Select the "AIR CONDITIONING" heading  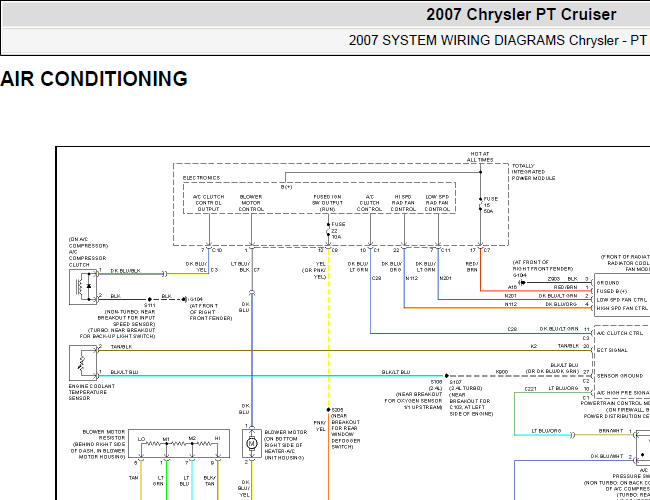[94, 79]
